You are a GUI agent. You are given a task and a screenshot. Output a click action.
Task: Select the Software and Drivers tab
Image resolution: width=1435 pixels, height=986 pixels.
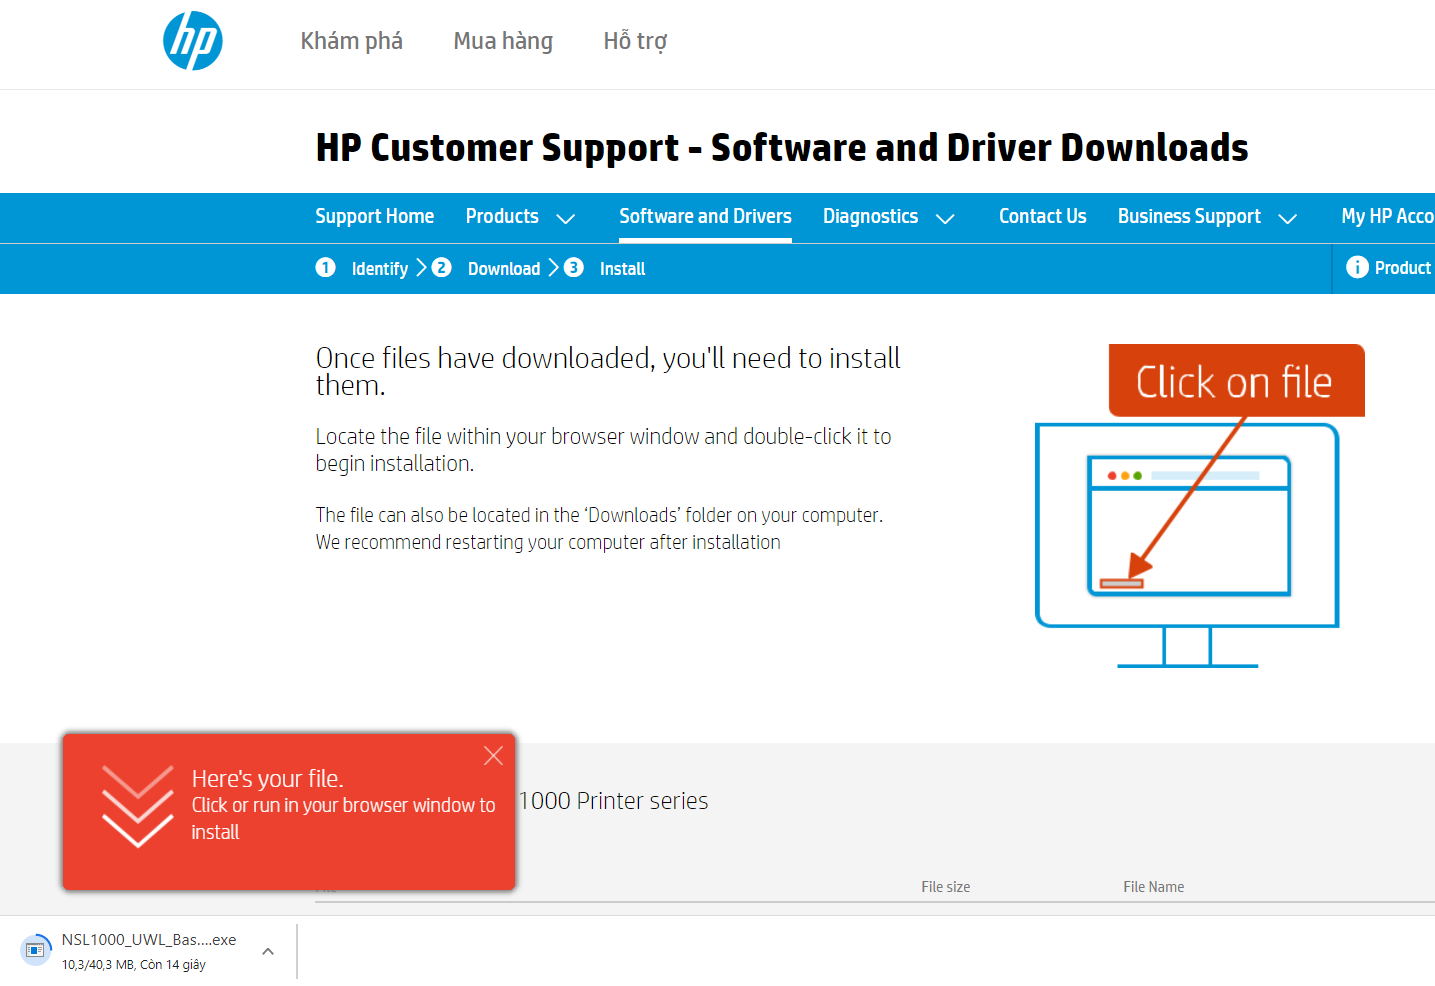click(705, 216)
